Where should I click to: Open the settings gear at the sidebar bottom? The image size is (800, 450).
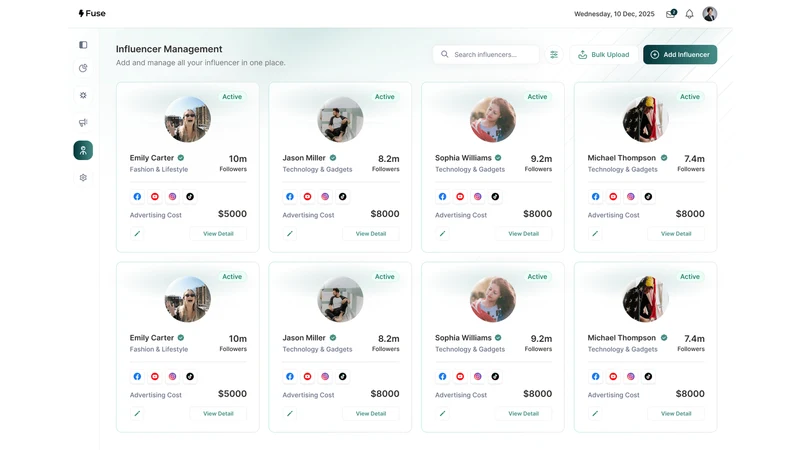pos(83,178)
